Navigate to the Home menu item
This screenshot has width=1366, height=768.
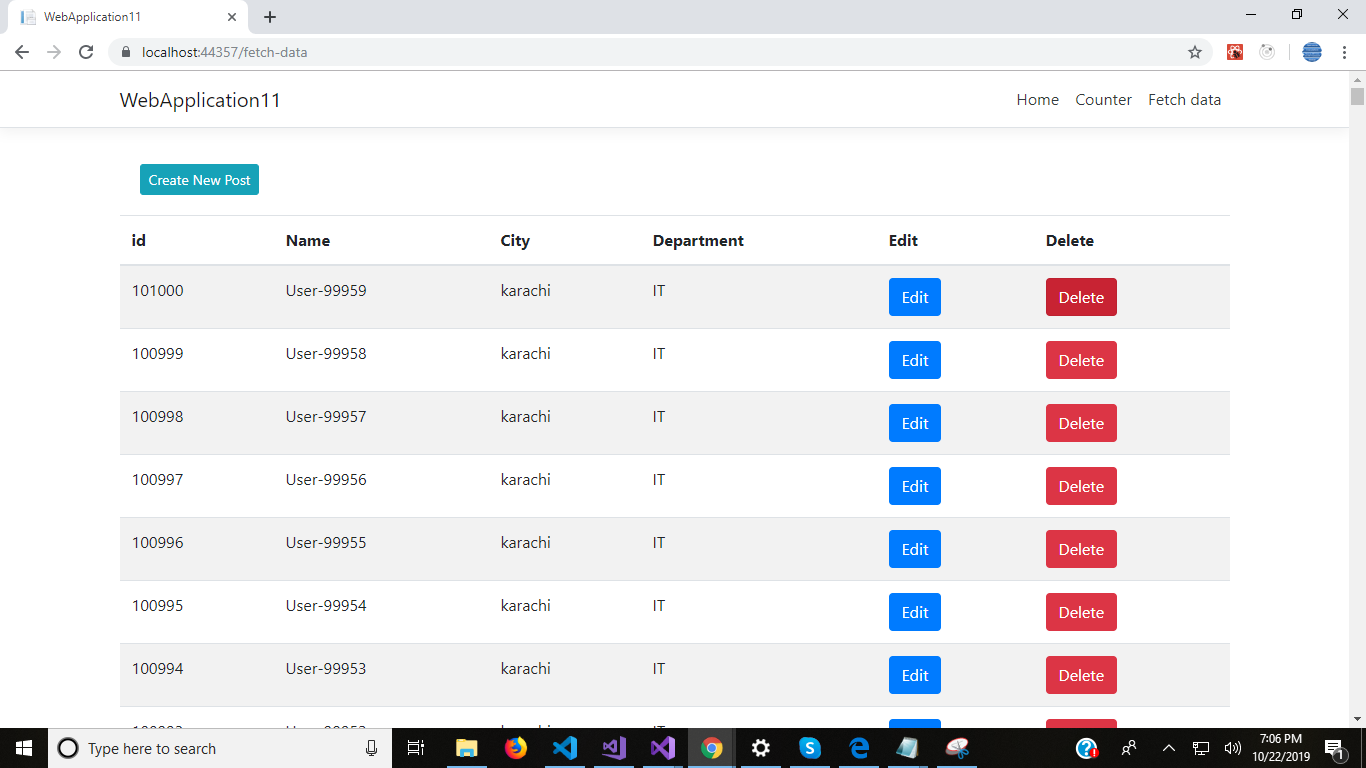(x=1037, y=99)
